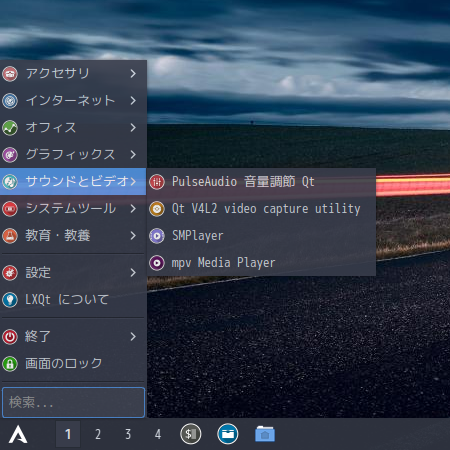This screenshot has height=450, width=450.
Task: Start mpv Media Player from its icon
Action: tap(157, 263)
